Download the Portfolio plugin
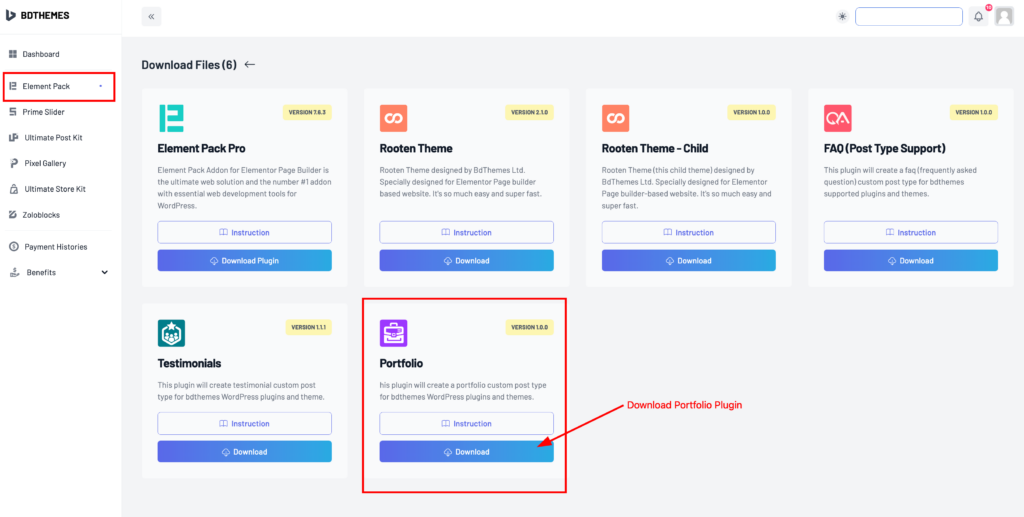 pos(466,452)
